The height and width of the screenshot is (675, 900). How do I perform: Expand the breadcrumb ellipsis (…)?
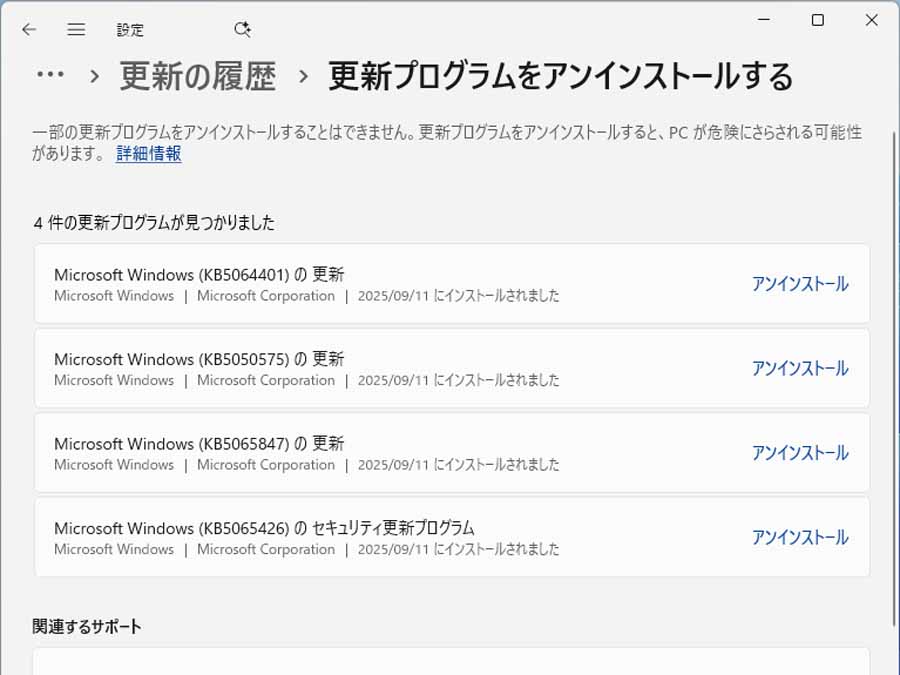pos(50,75)
